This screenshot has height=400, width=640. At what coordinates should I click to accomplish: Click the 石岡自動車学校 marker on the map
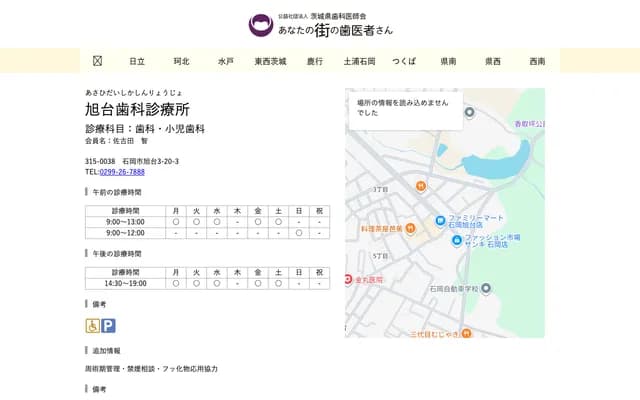coord(485,288)
